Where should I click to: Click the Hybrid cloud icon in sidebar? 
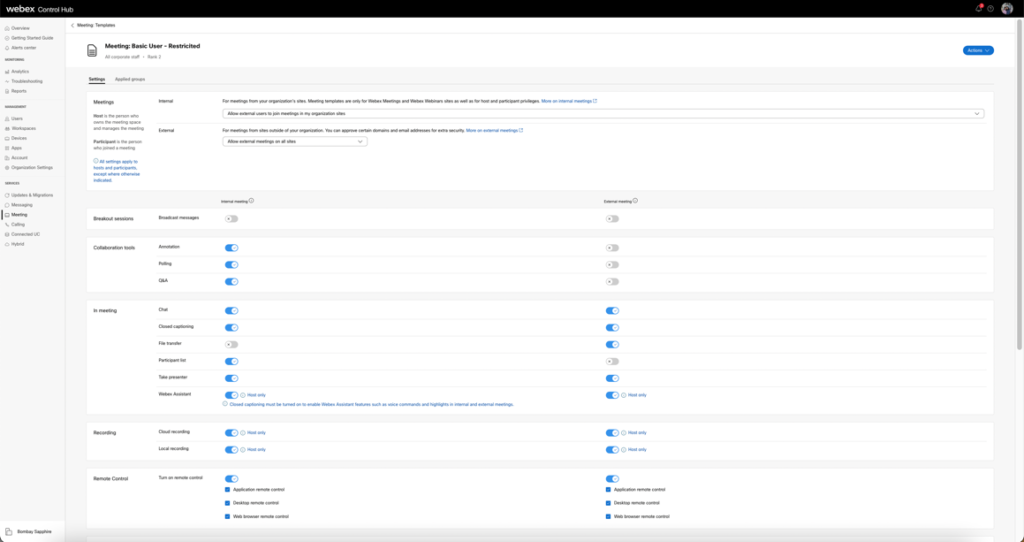click(x=7, y=244)
